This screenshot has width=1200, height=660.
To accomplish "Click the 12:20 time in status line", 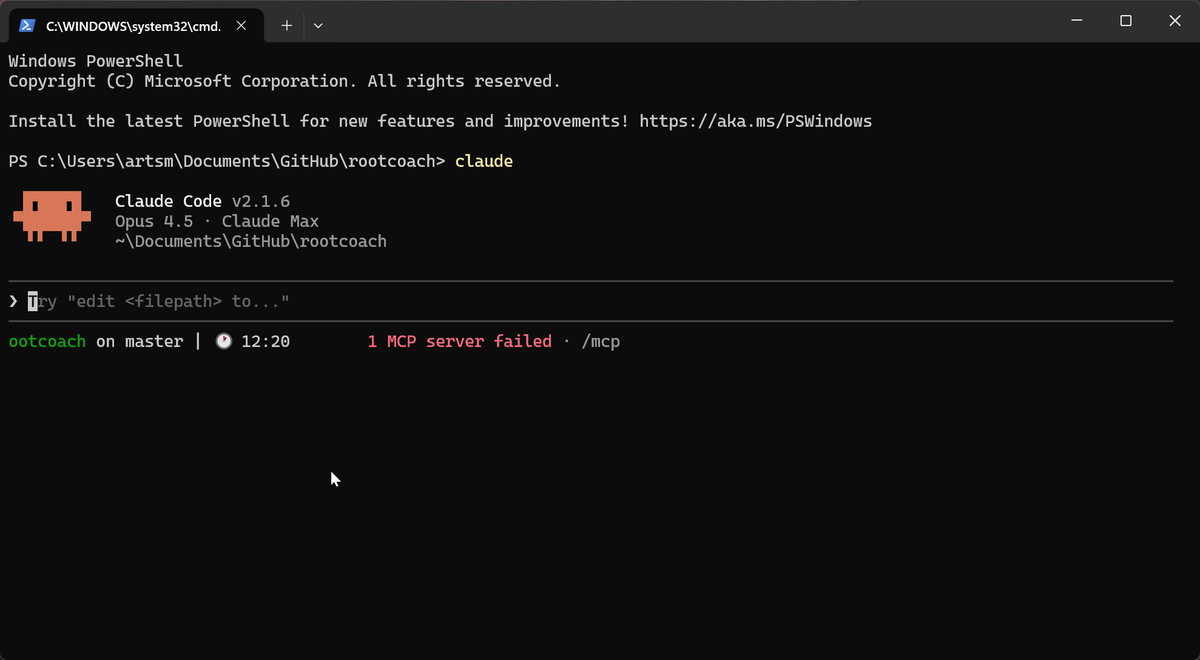I will [x=265, y=341].
